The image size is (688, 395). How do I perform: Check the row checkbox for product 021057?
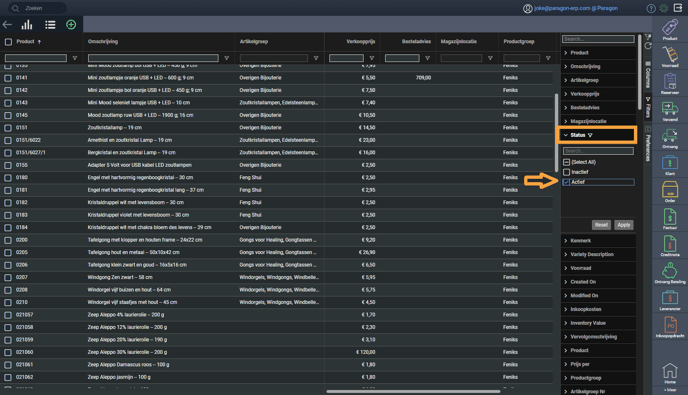pyautogui.click(x=8, y=315)
